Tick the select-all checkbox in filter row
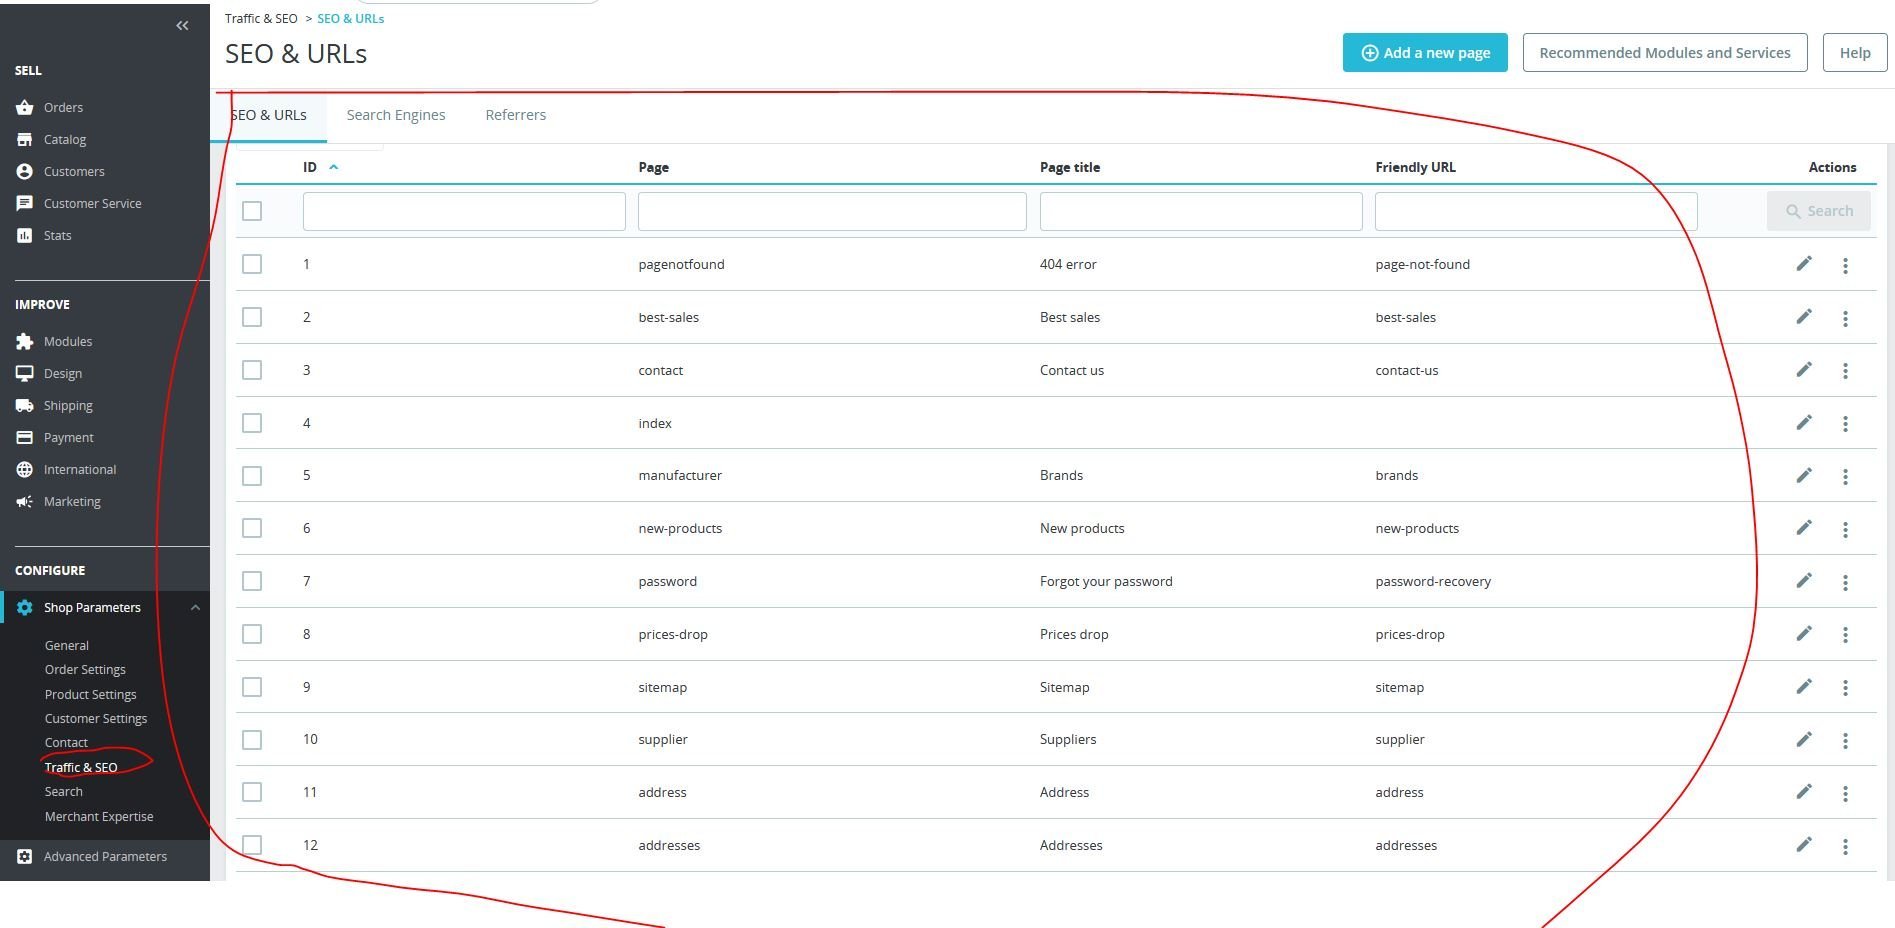1895x928 pixels. (252, 211)
